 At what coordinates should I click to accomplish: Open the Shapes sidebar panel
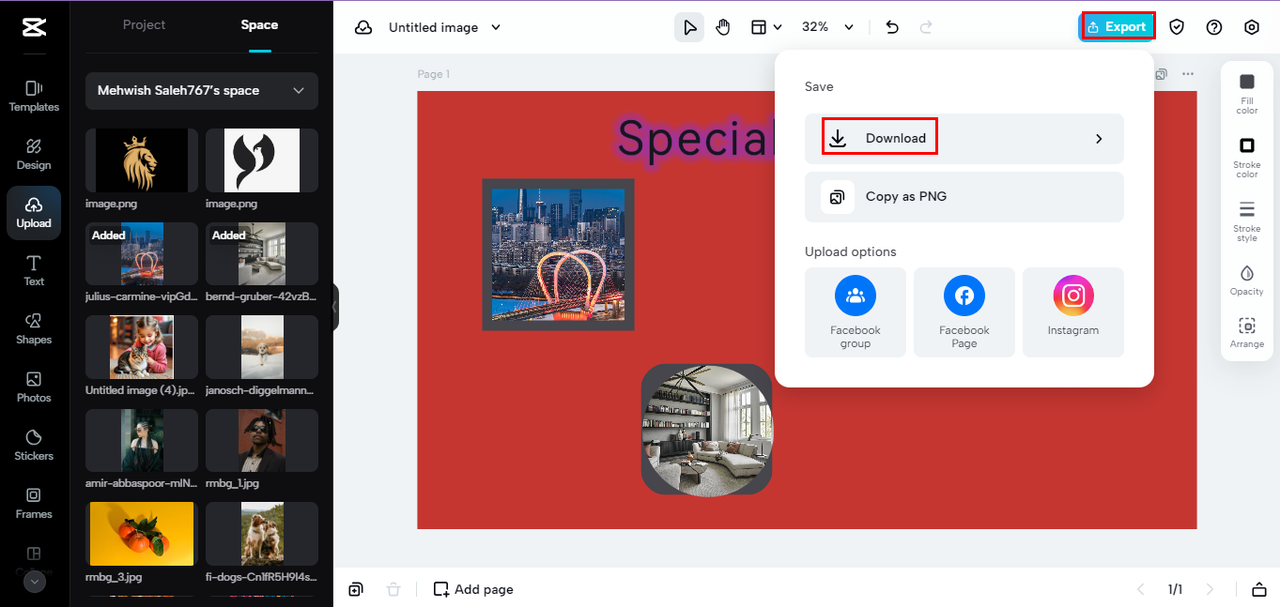[34, 328]
